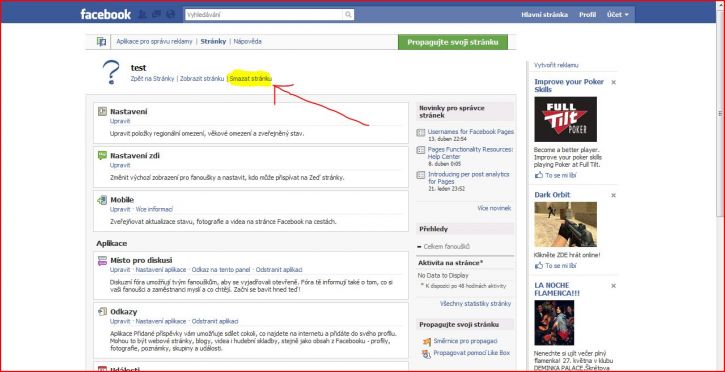Open Usernames for Facebook Pages news

click(471, 132)
